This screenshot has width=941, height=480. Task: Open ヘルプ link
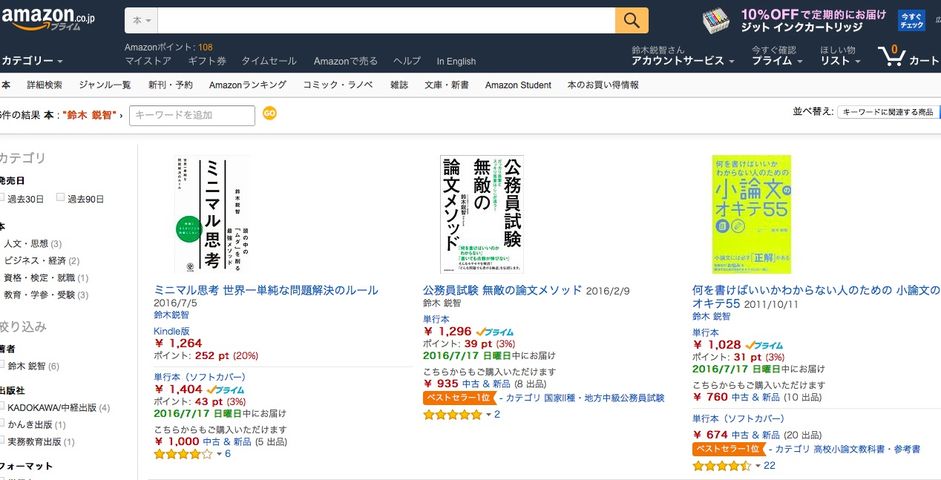[407, 61]
